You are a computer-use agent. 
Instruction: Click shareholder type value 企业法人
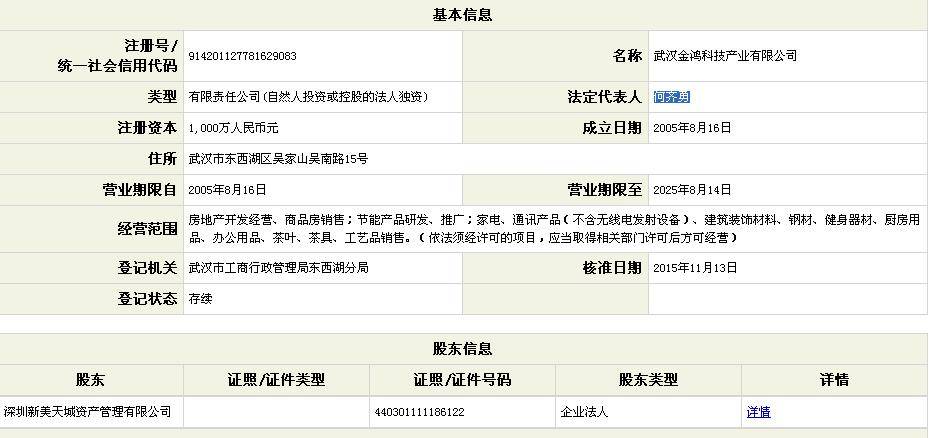584,411
